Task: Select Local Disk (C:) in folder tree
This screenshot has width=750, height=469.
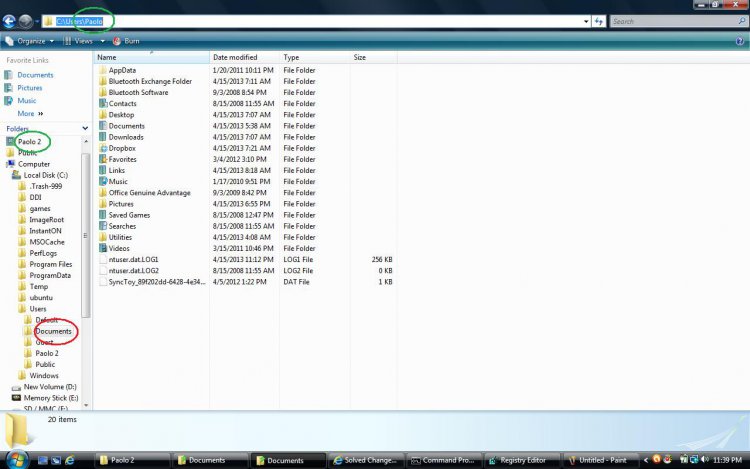Action: (x=45, y=175)
